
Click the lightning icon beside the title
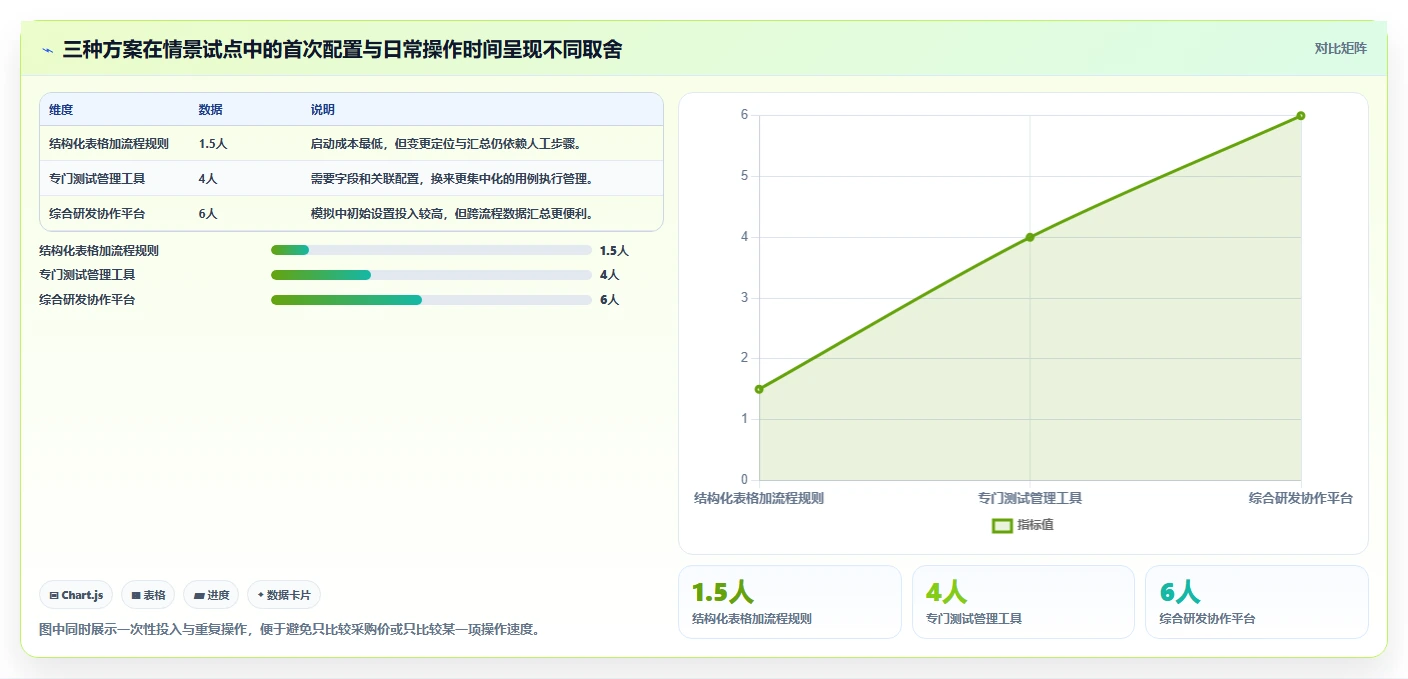[48, 49]
